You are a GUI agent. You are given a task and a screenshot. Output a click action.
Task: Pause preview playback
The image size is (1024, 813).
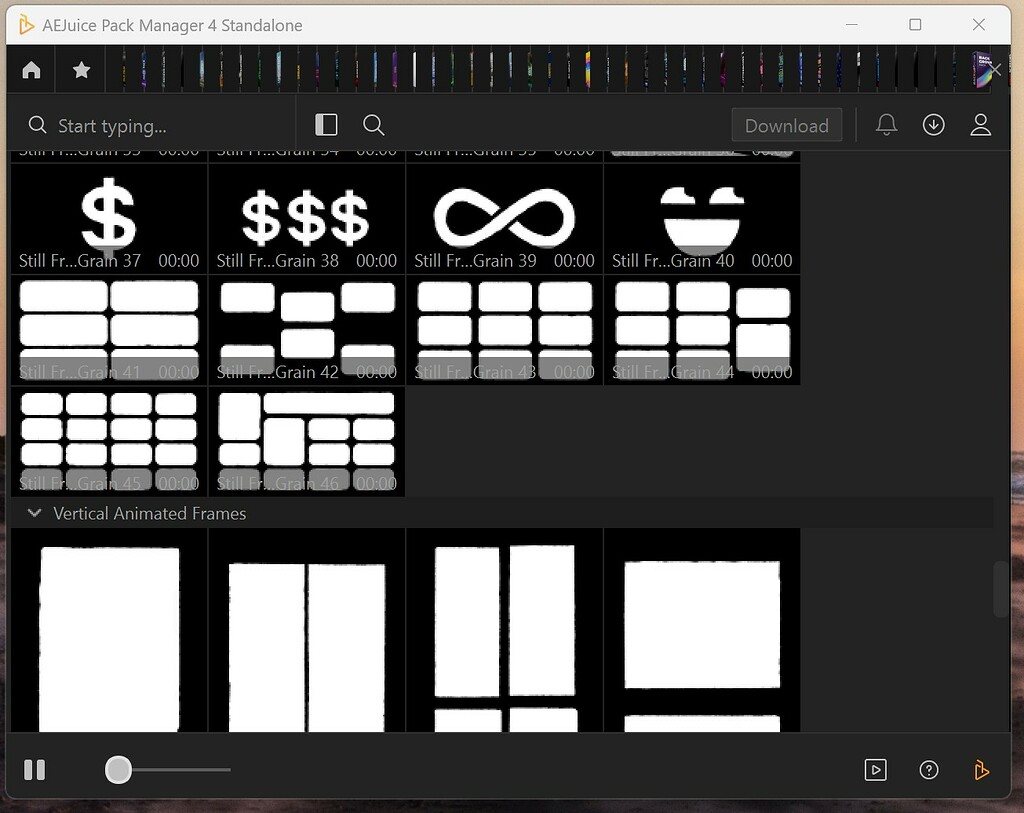pyautogui.click(x=35, y=770)
